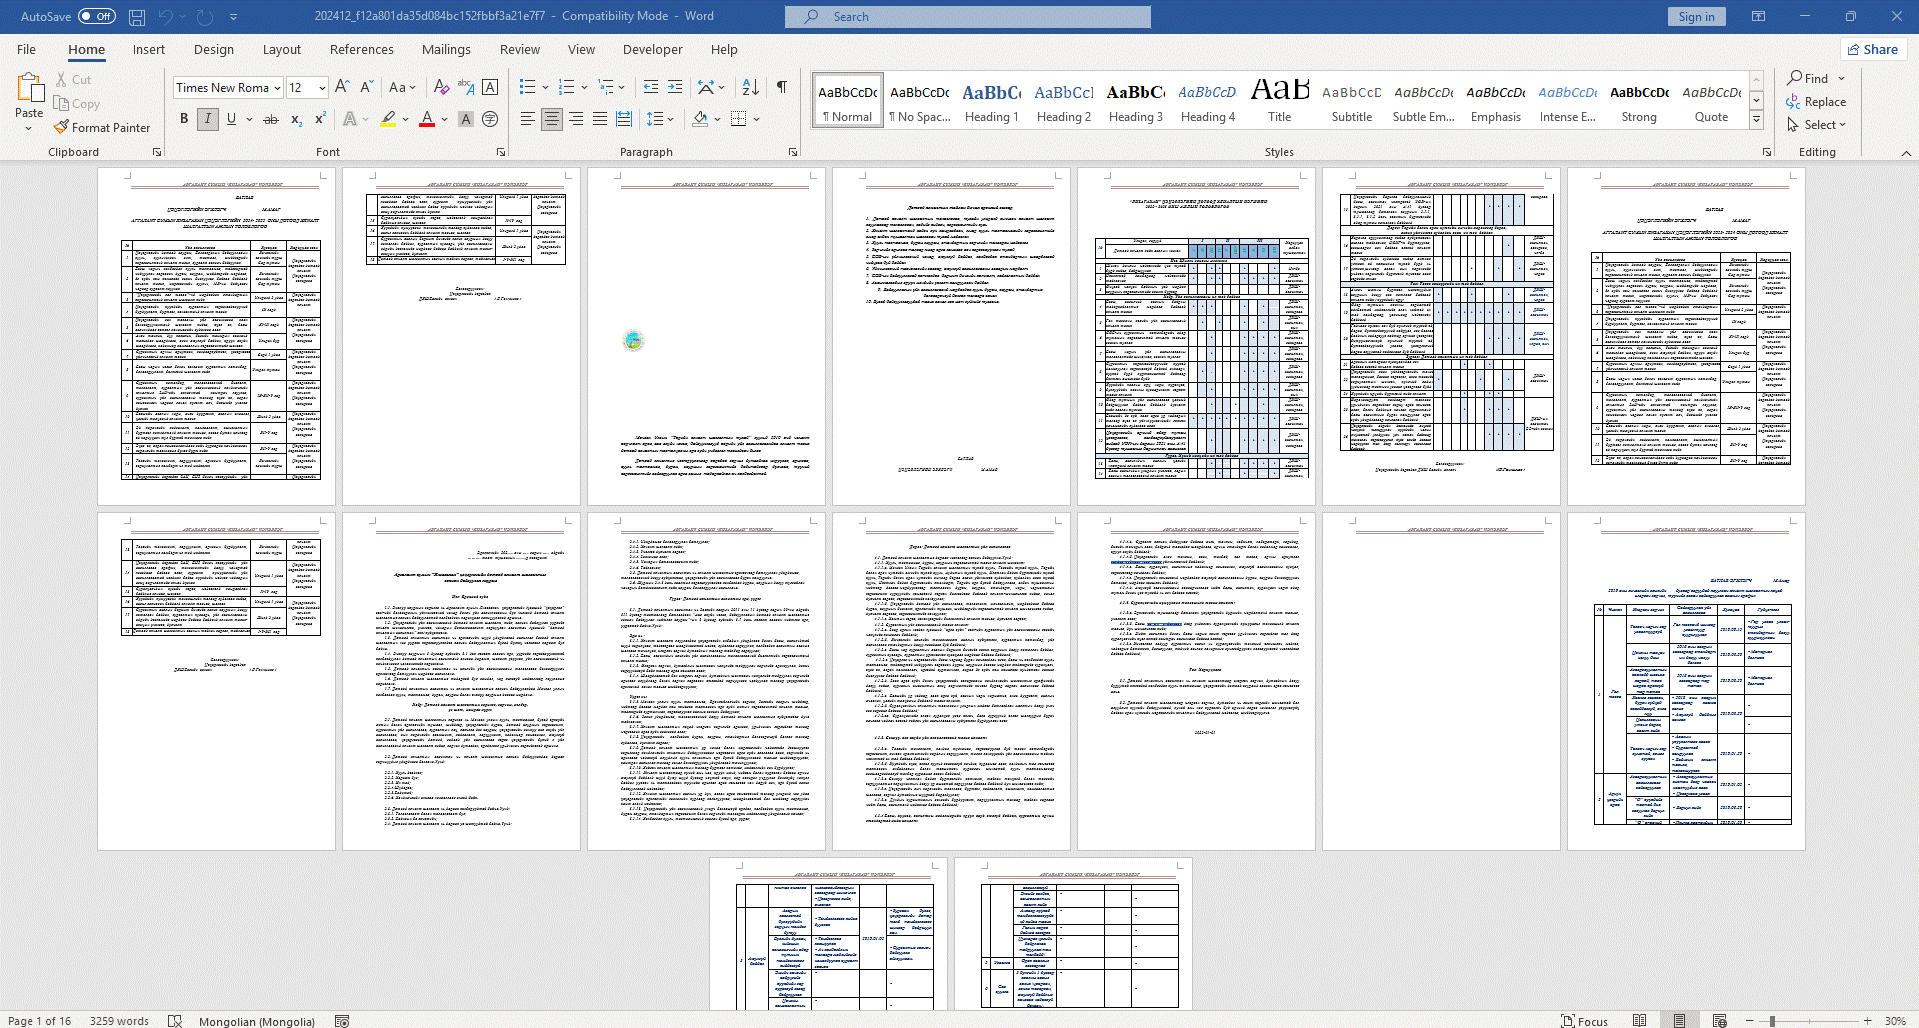
Task: Click the numbering list icon
Action: click(567, 87)
